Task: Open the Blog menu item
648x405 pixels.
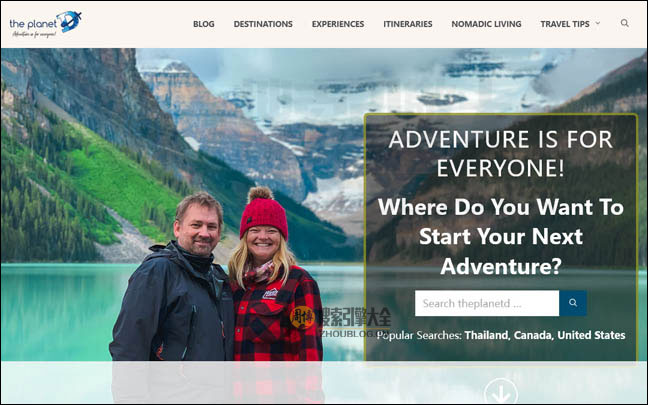Action: (x=203, y=24)
